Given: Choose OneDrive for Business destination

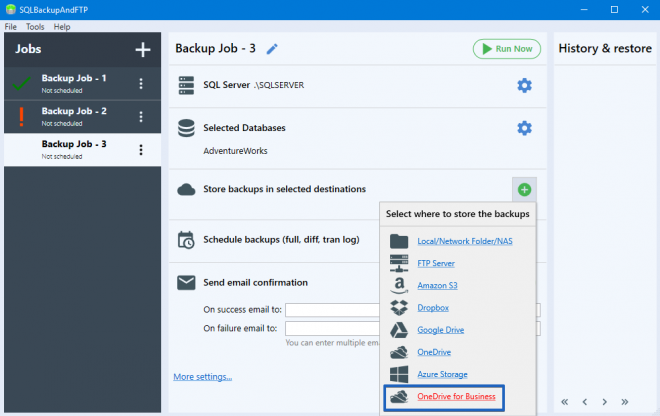Looking at the screenshot, I should [456, 397].
